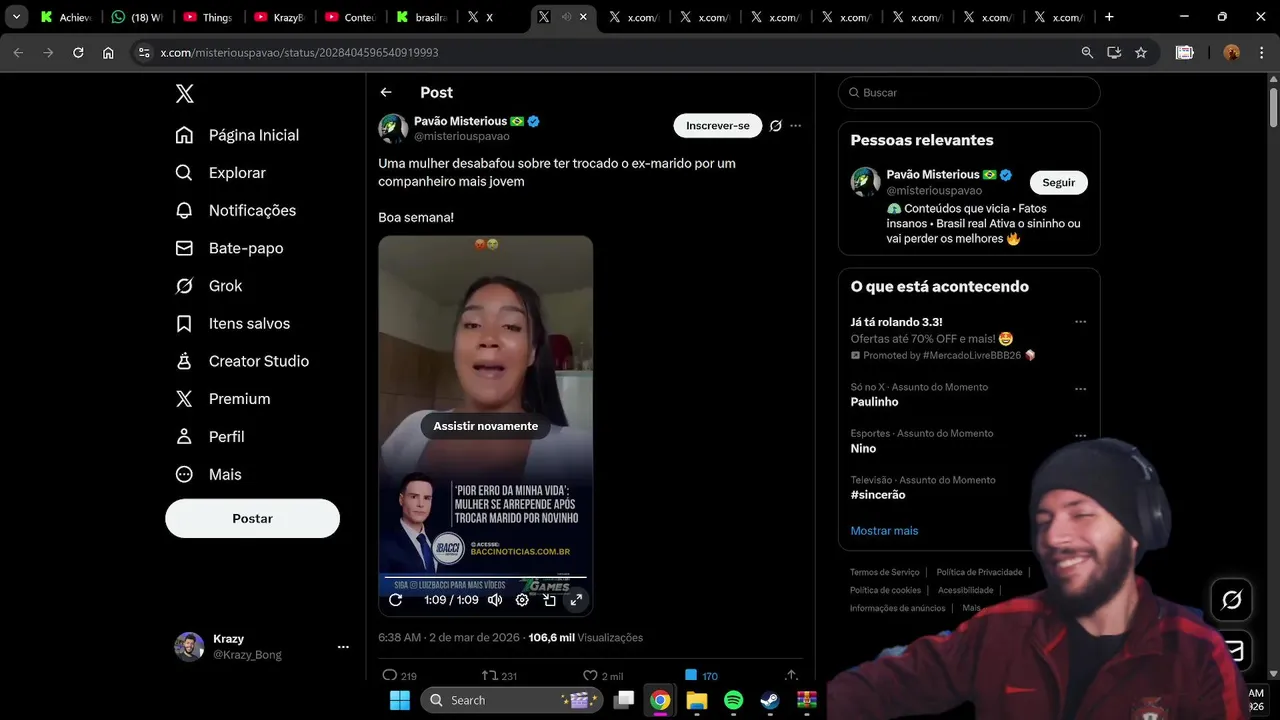
Task: Click the Buscar search field
Action: pos(969,92)
